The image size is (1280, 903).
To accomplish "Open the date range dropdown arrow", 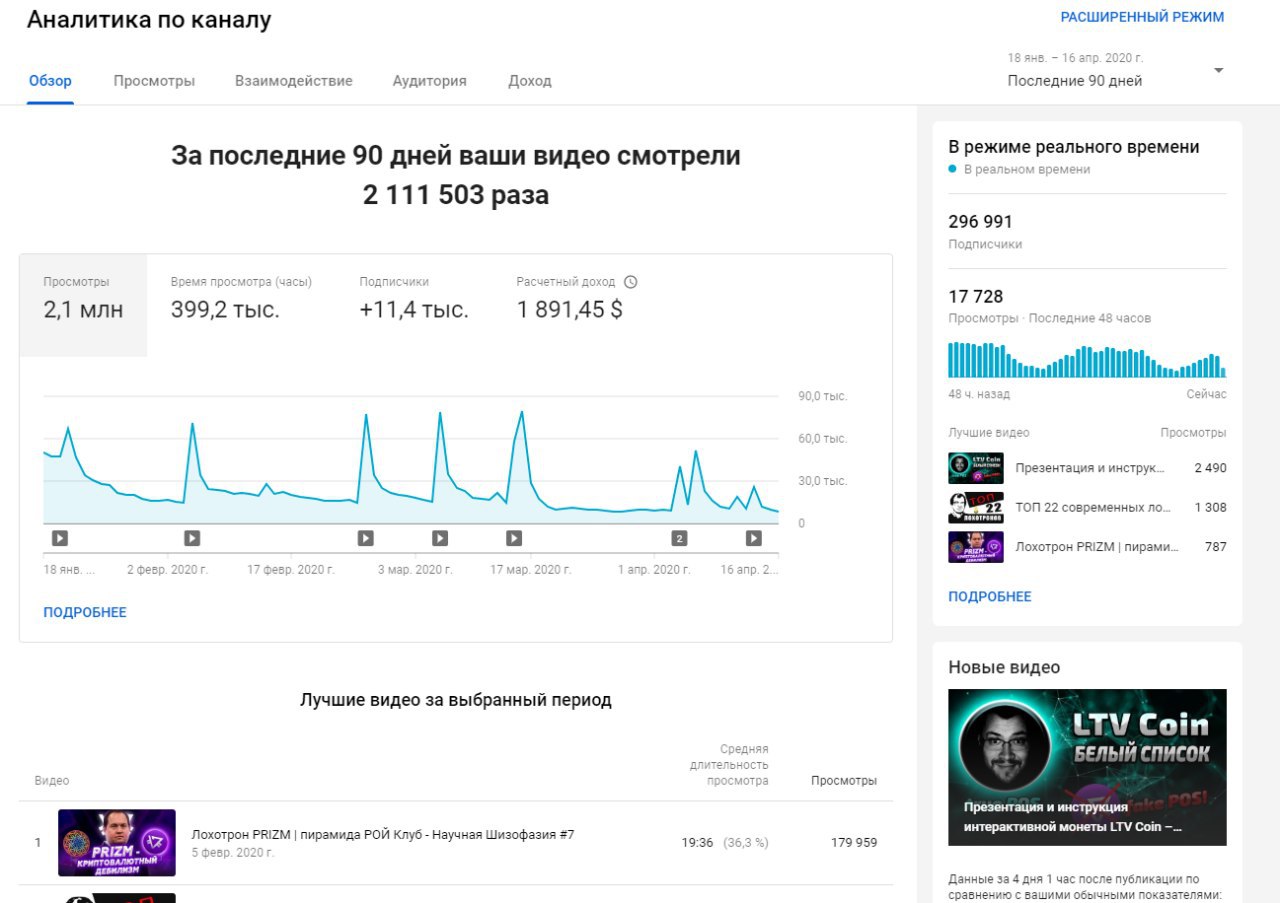I will 1218,70.
